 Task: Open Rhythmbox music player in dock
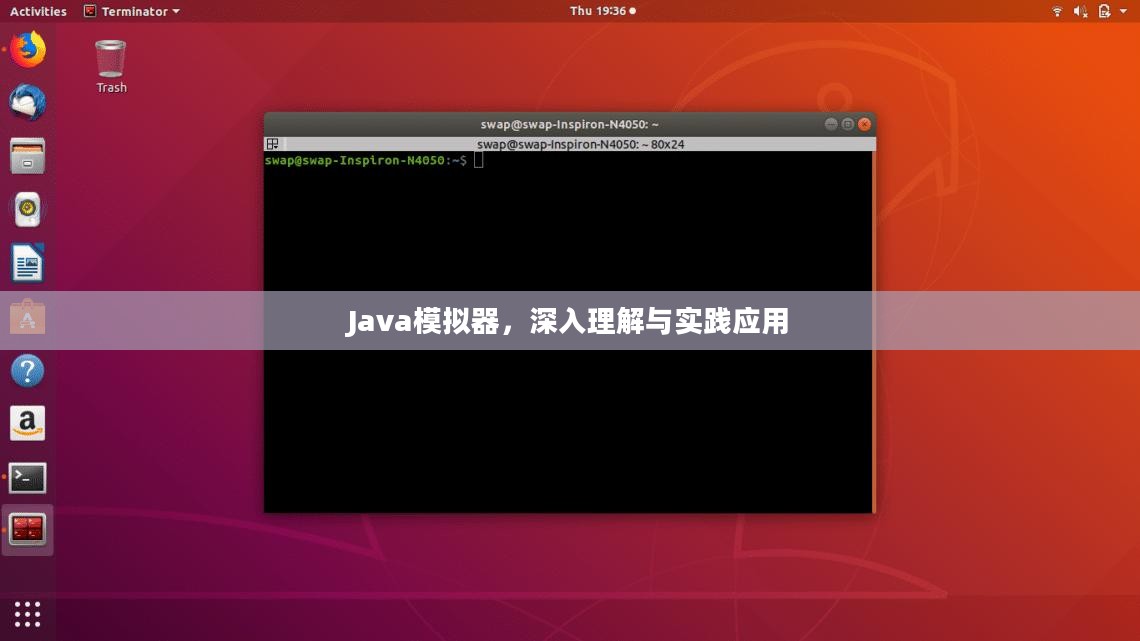(x=28, y=209)
